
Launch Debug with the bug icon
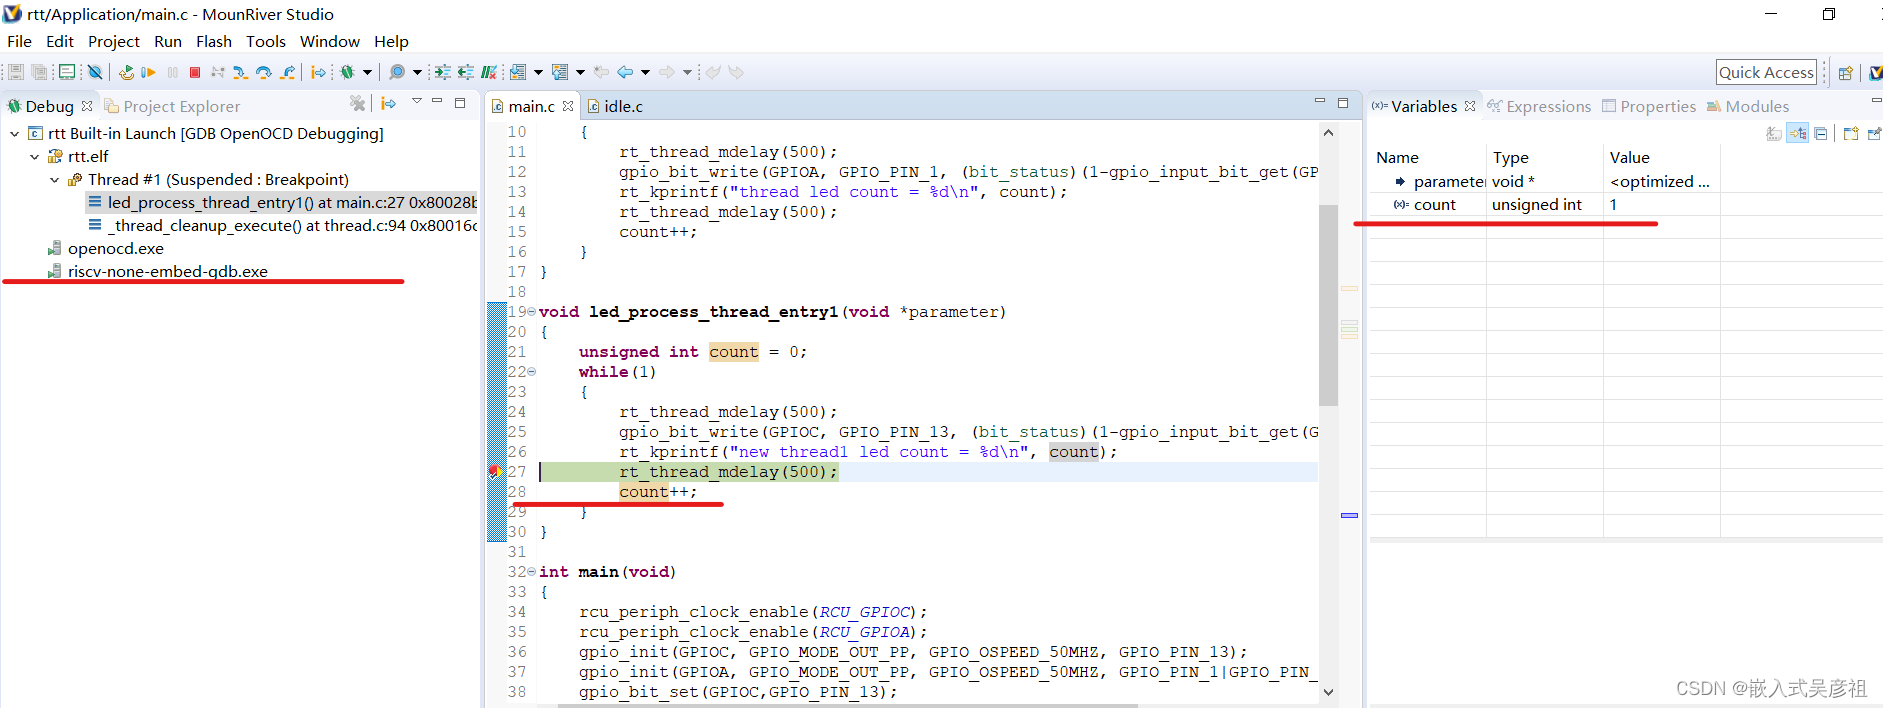click(347, 72)
